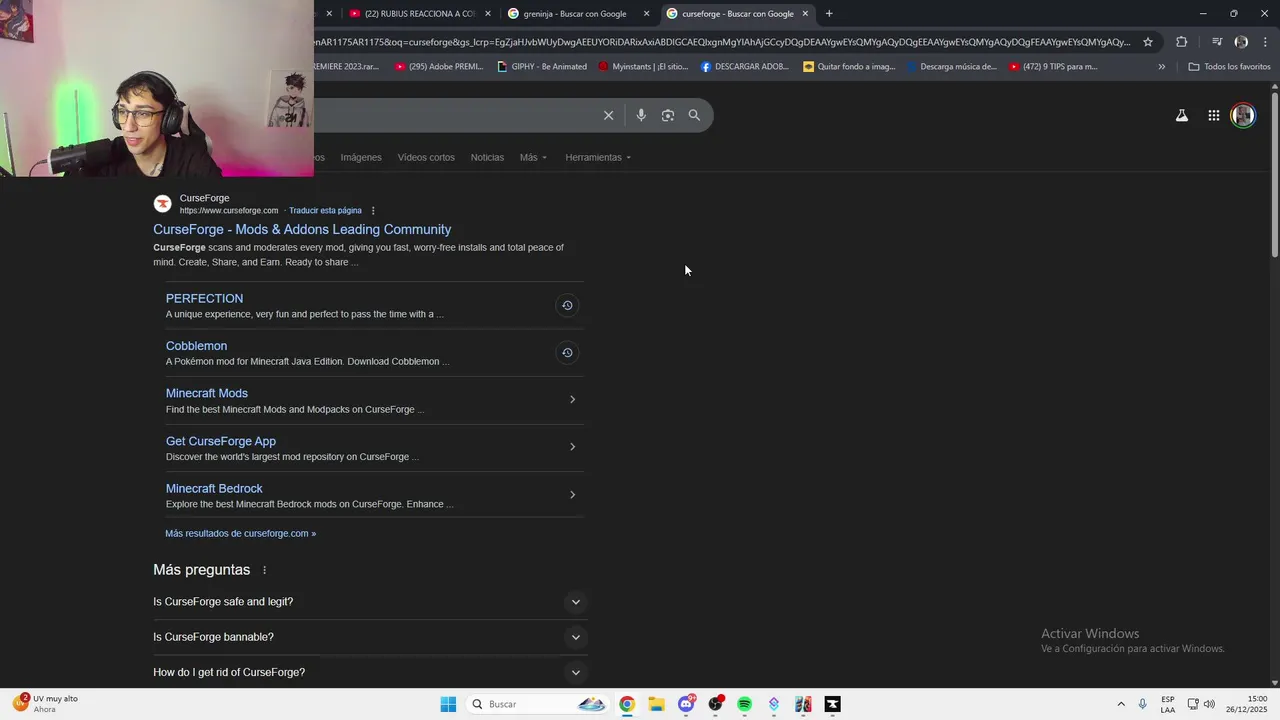The width and height of the screenshot is (1280, 720).
Task: Open Chrome media controls icon
Action: [x=1217, y=42]
